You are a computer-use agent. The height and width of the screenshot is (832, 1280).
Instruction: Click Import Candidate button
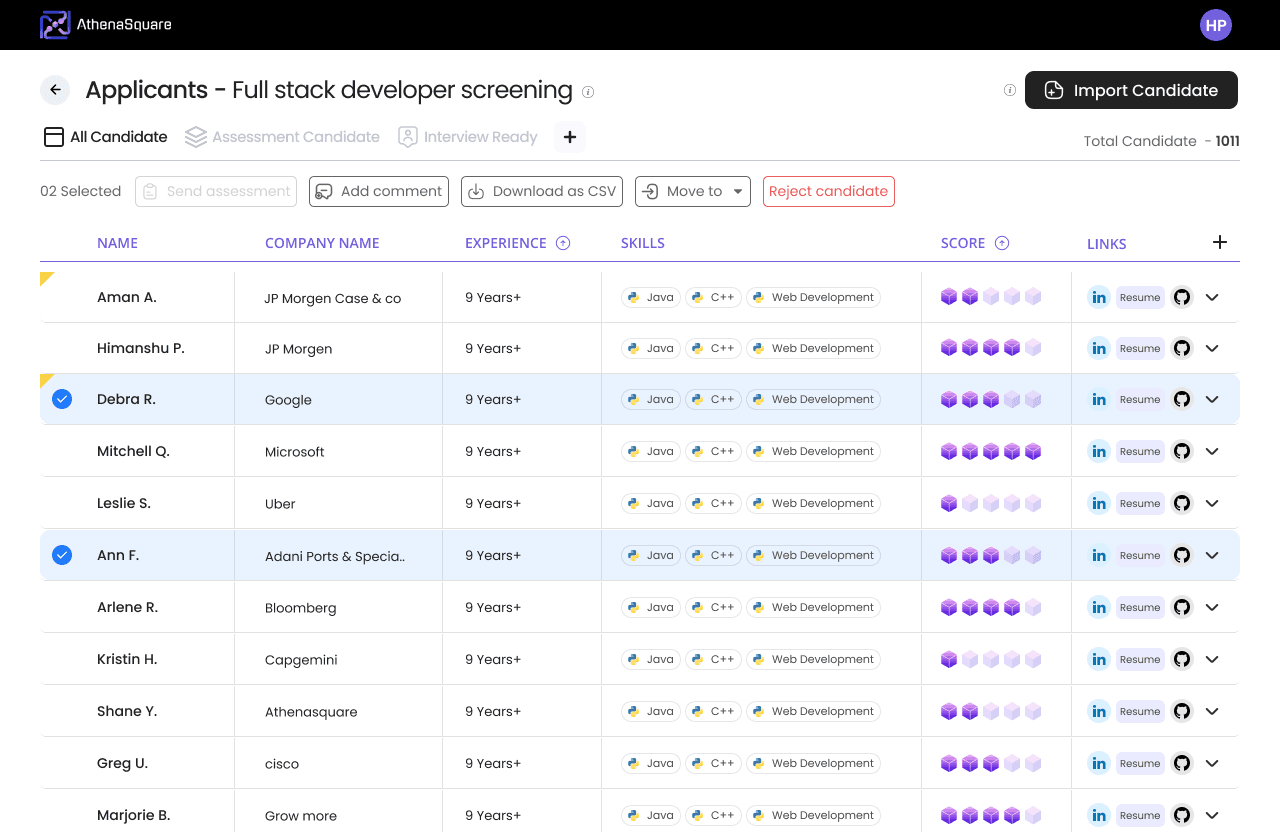[1131, 90]
